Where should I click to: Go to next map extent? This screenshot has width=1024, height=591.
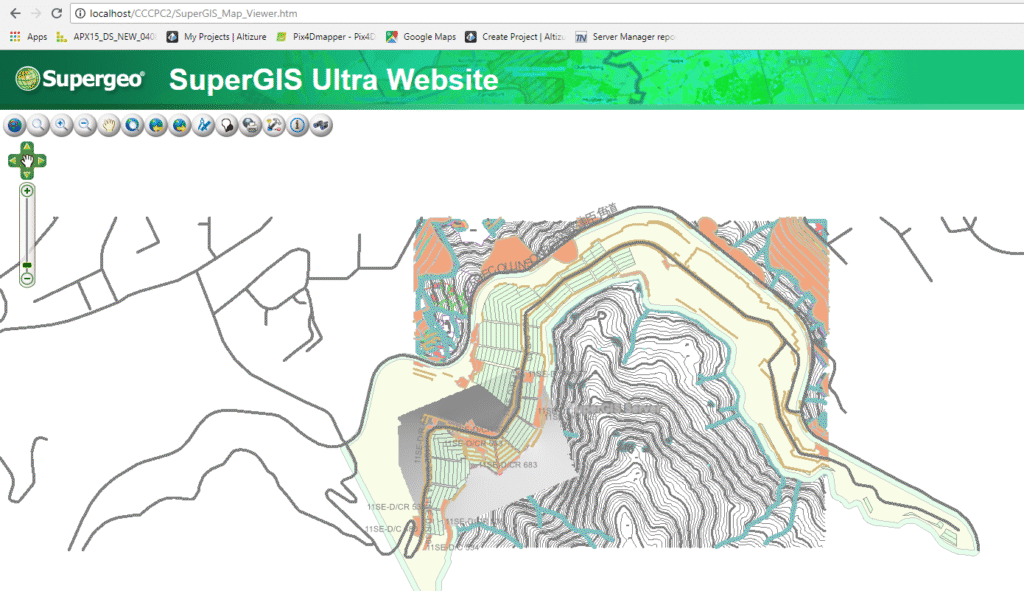pos(180,125)
